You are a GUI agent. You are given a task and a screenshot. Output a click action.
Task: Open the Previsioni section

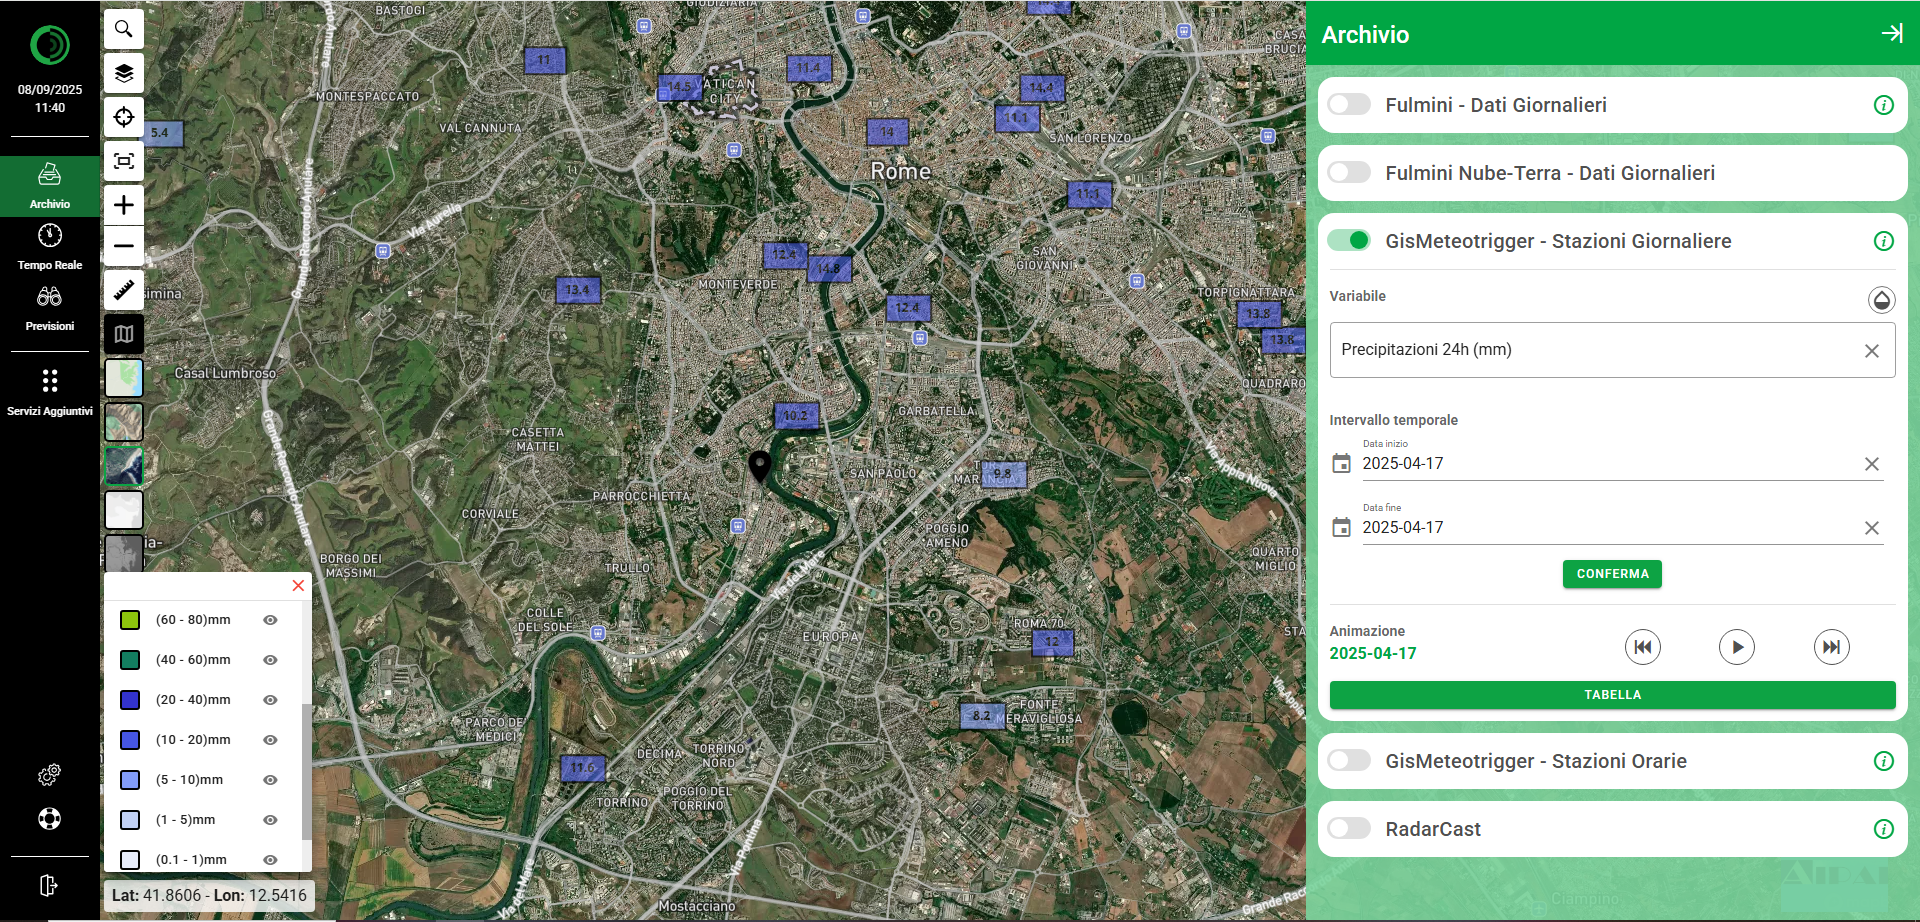coord(50,307)
